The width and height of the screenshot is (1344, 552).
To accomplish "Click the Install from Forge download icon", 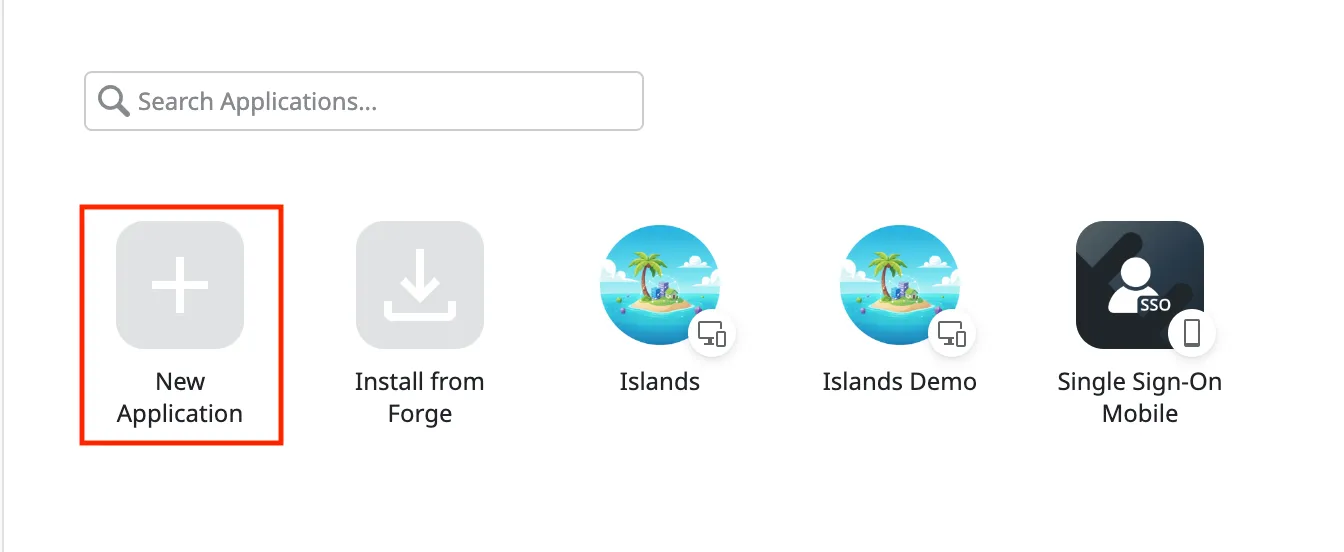I will (x=420, y=285).
